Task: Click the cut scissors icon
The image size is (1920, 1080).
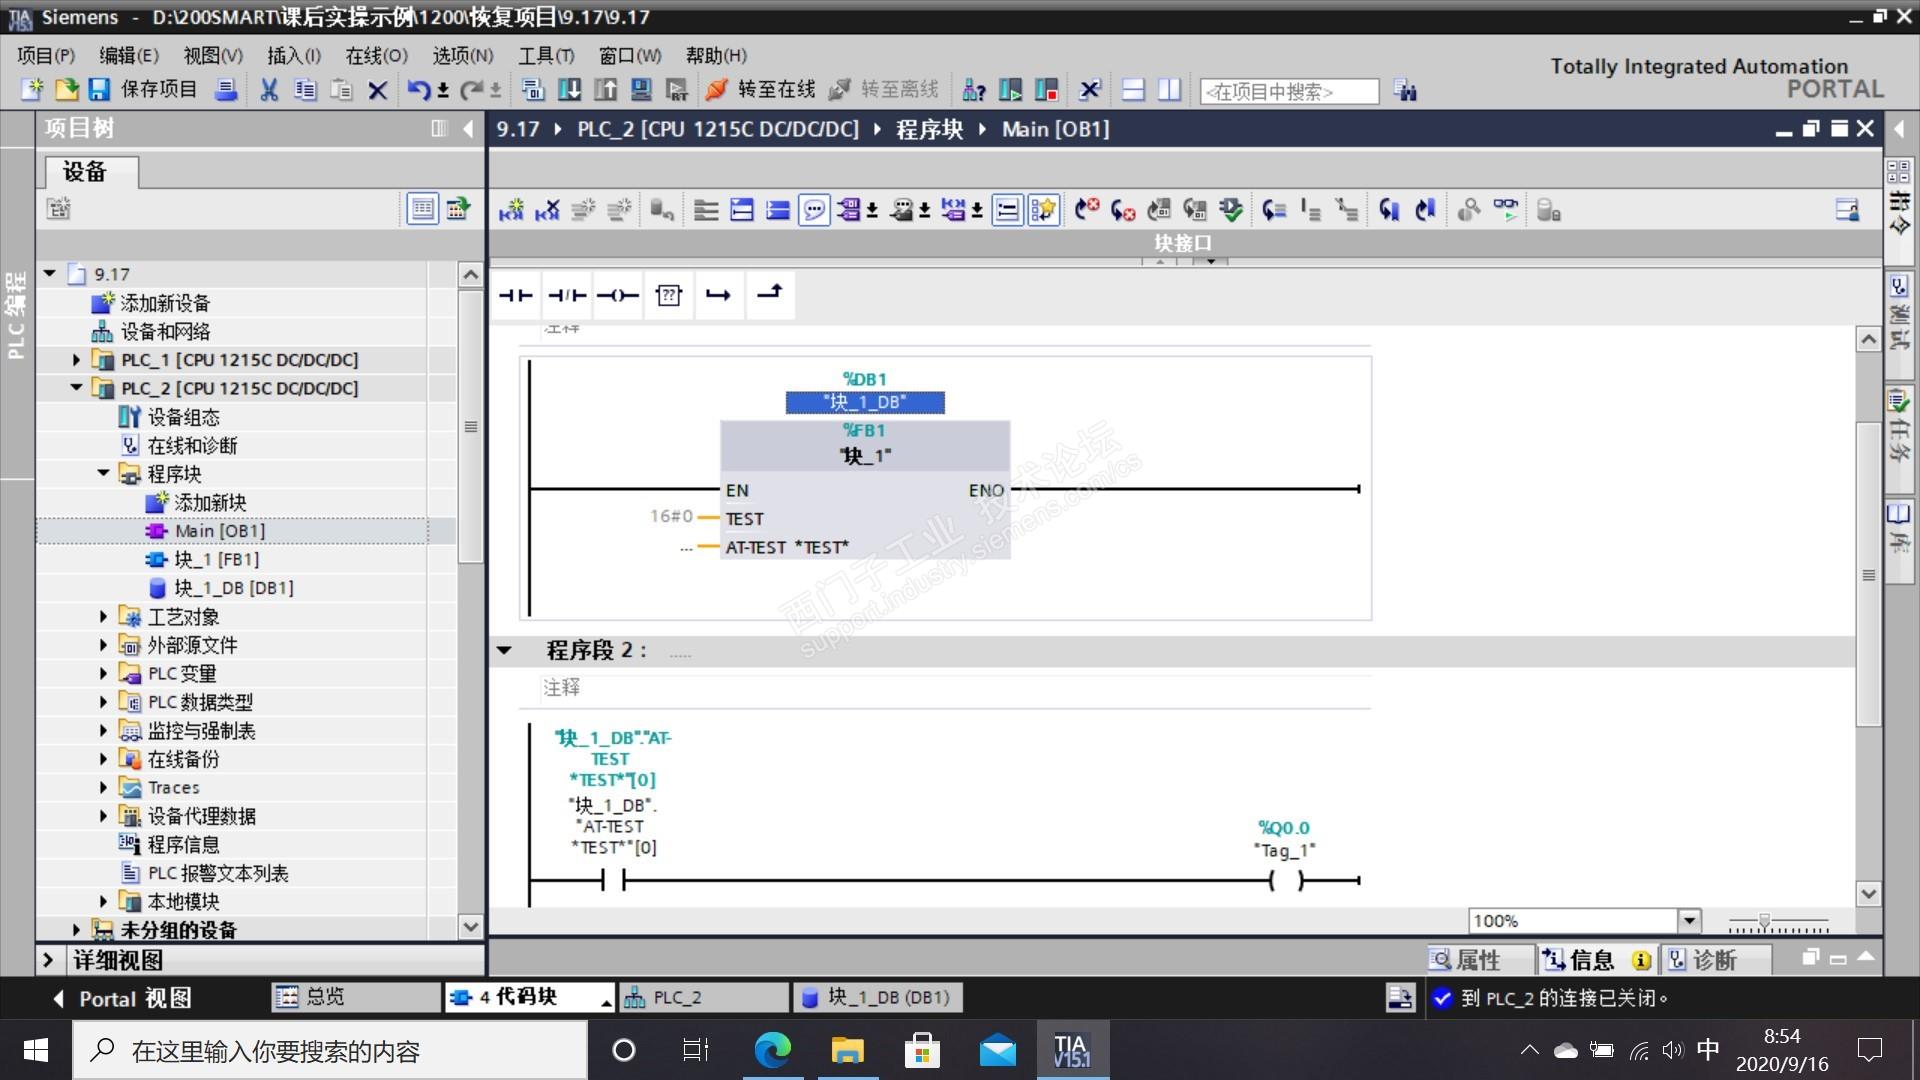Action: pyautogui.click(x=268, y=90)
